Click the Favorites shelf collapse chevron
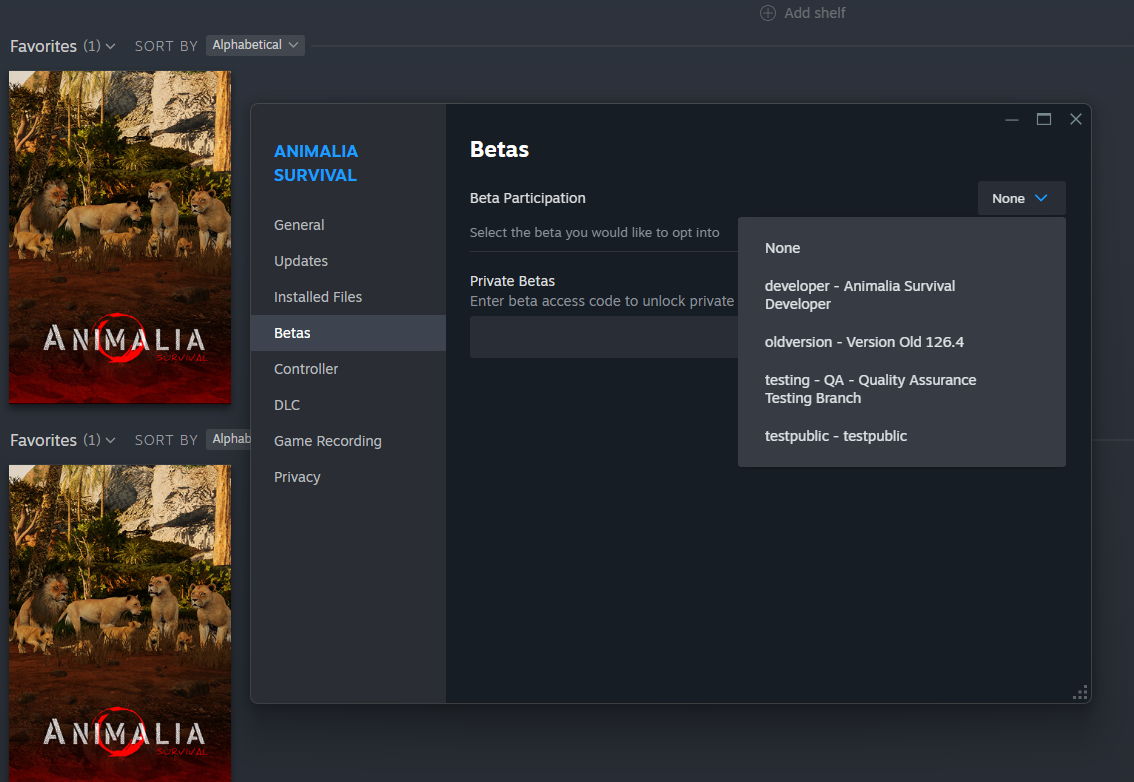Screen dimensions: 1134x782 coord(110,46)
